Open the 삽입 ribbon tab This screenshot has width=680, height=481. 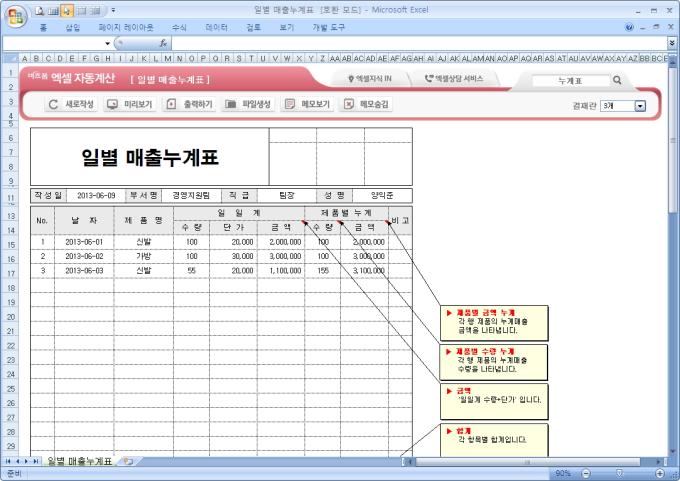pyautogui.click(x=73, y=27)
